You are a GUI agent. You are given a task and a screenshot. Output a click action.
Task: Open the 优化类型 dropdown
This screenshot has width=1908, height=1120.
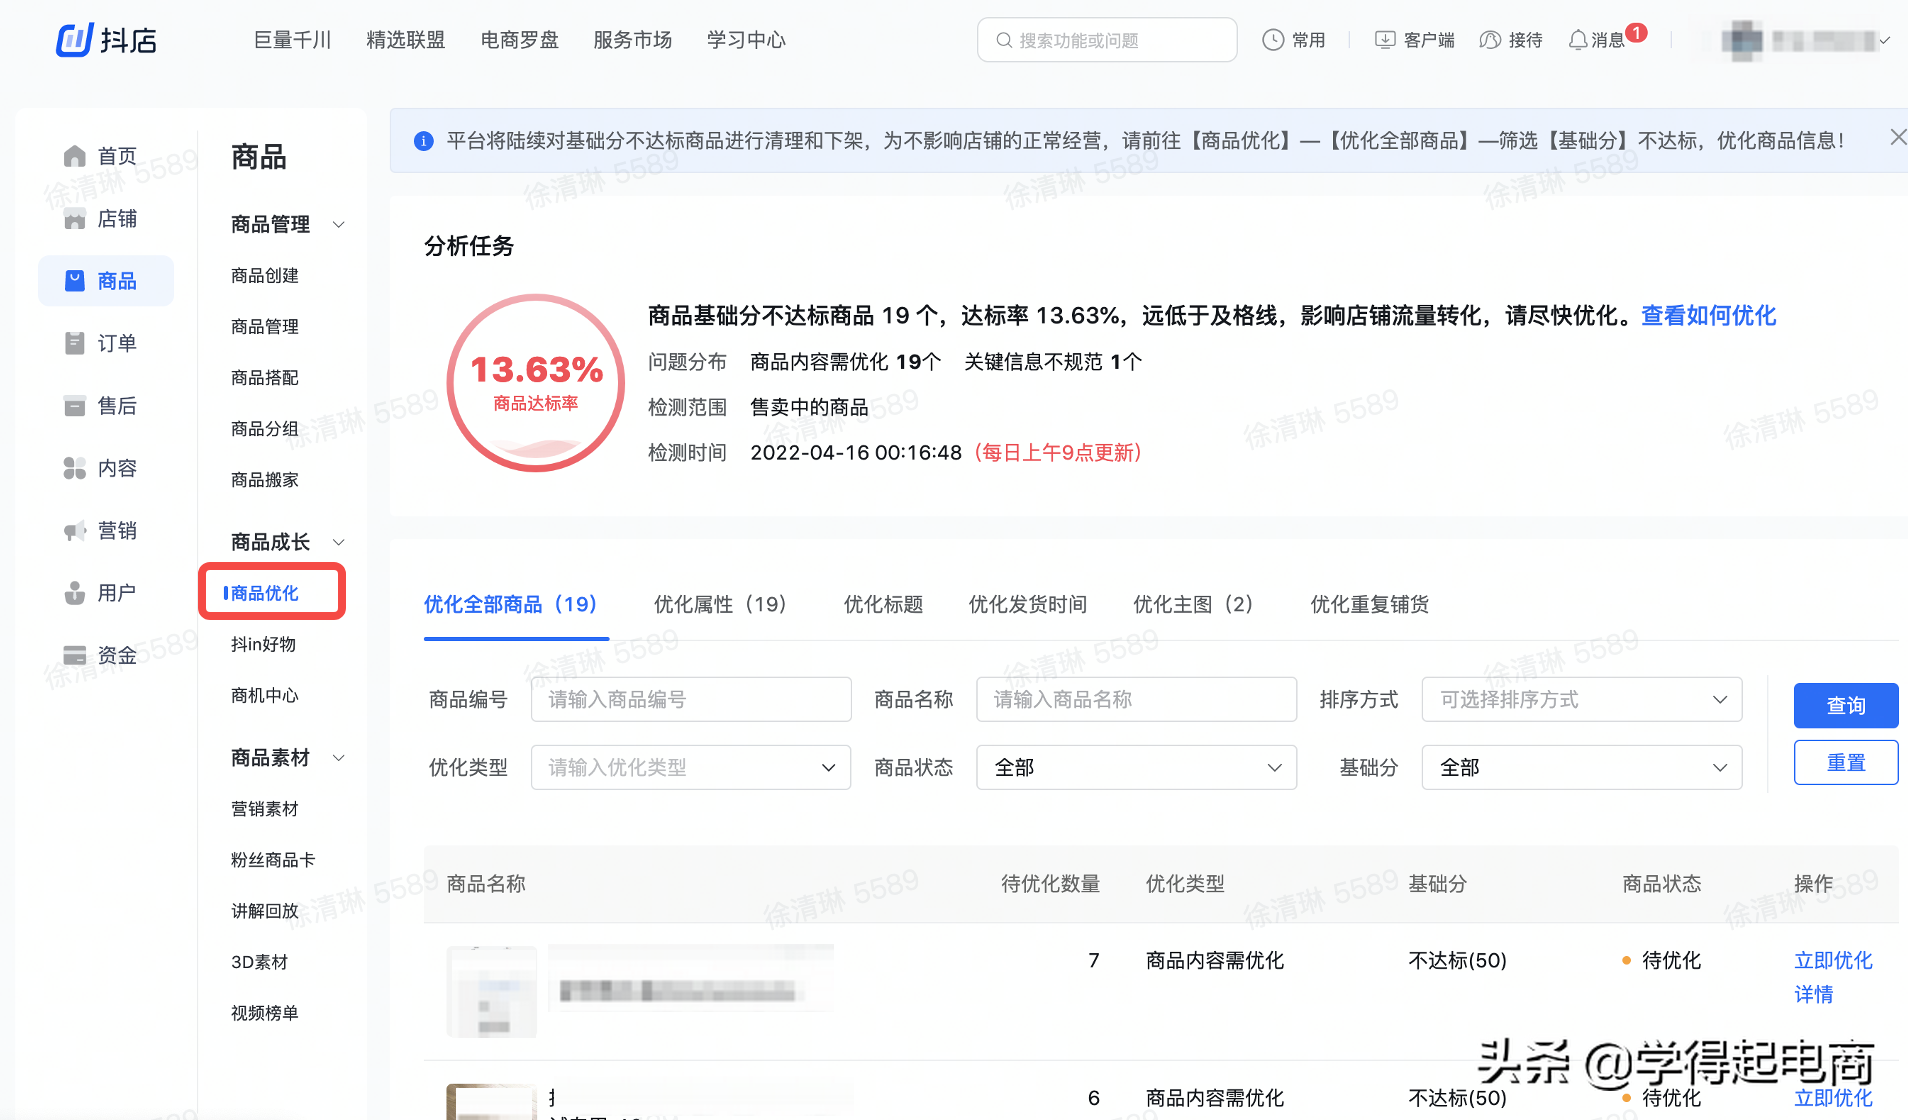(691, 767)
